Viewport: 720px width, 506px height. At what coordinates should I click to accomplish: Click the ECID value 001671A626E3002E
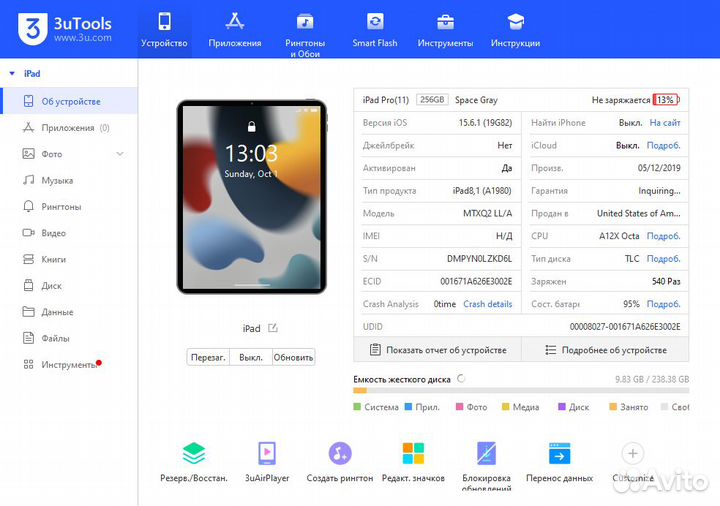point(476,281)
